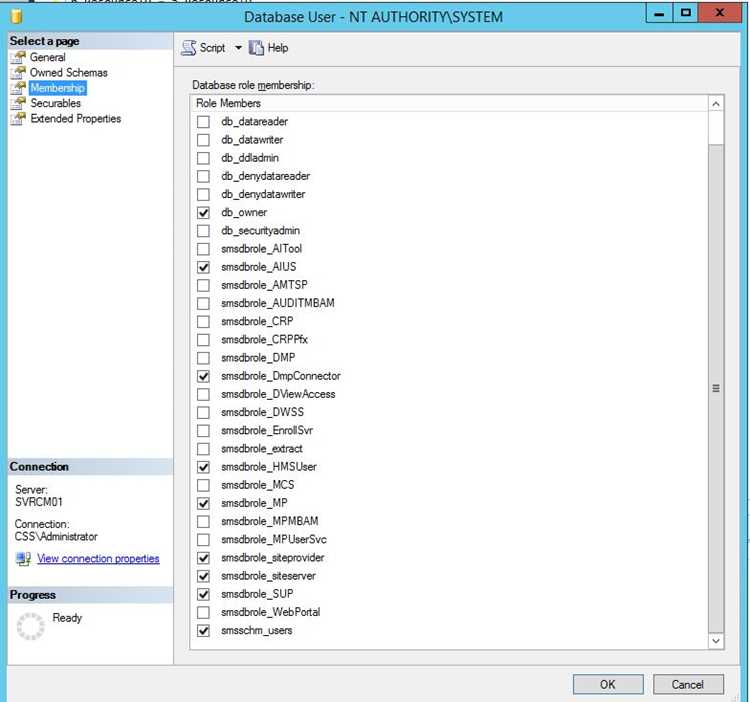Uncheck the smsschm_users role
Image resolution: width=750 pixels, height=702 pixels.
pos(203,630)
